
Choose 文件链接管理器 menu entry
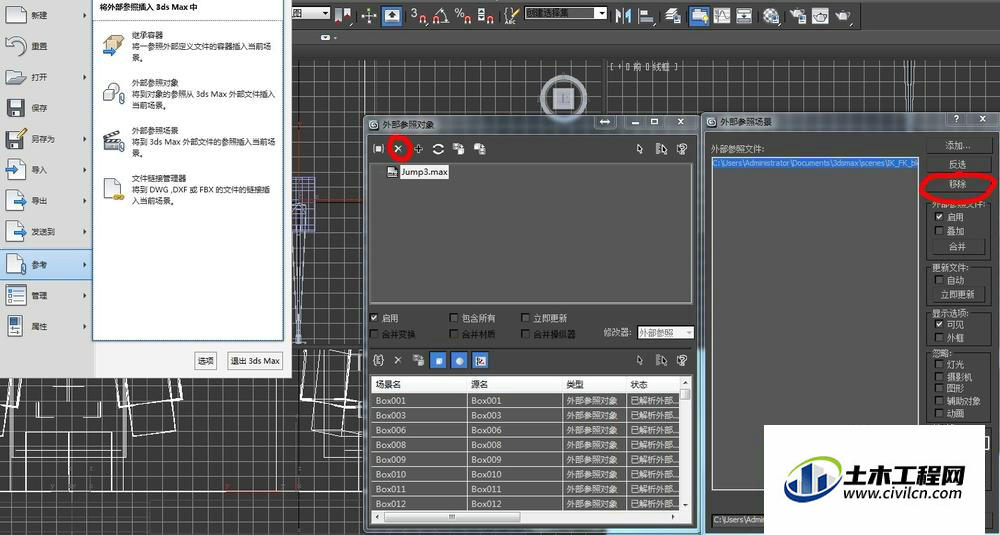coord(188,189)
